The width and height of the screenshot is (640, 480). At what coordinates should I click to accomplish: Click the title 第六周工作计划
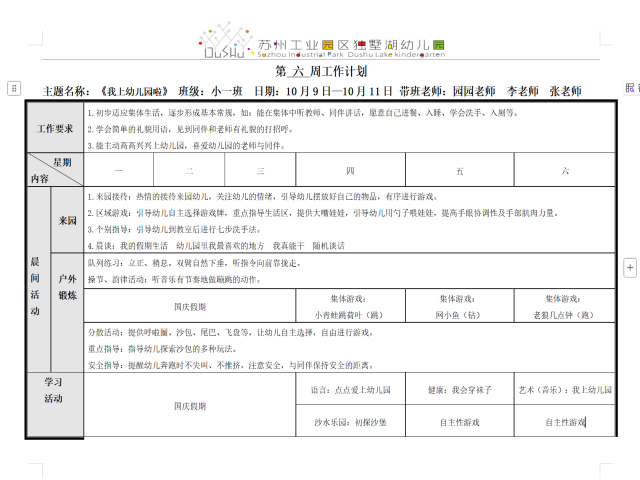(320, 72)
